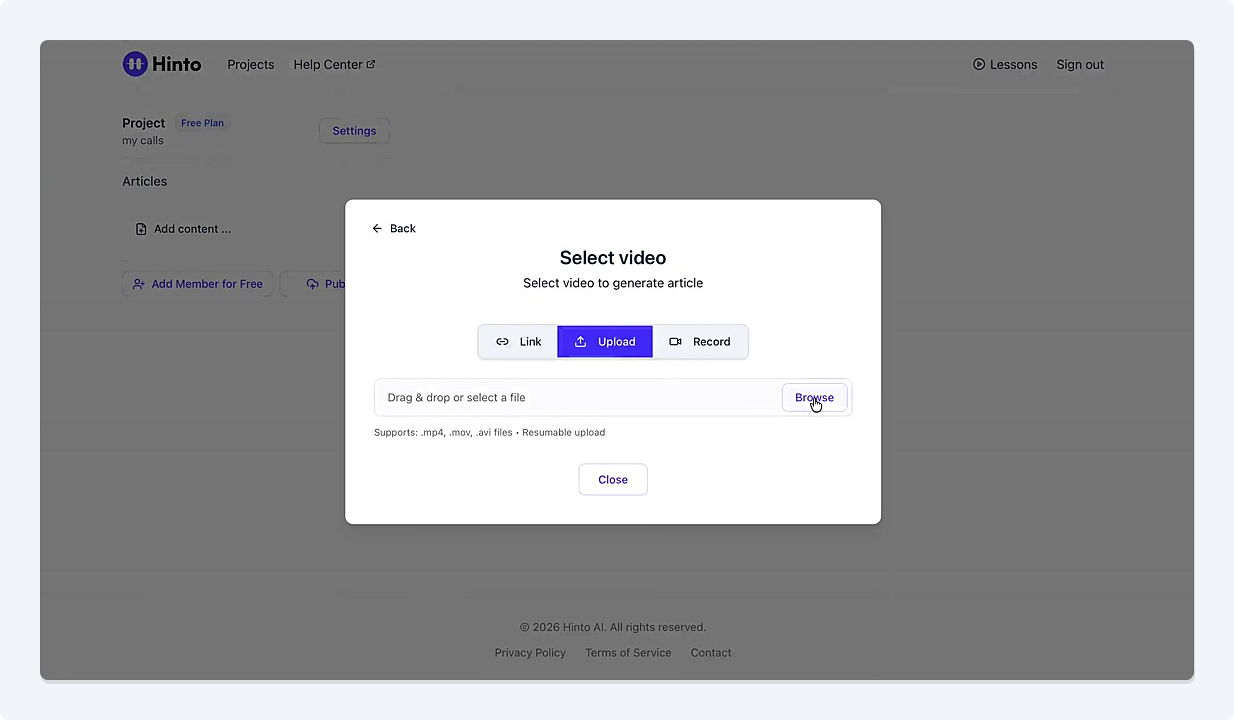
Task: Click the back arrow icon in dialog
Action: tap(377, 229)
